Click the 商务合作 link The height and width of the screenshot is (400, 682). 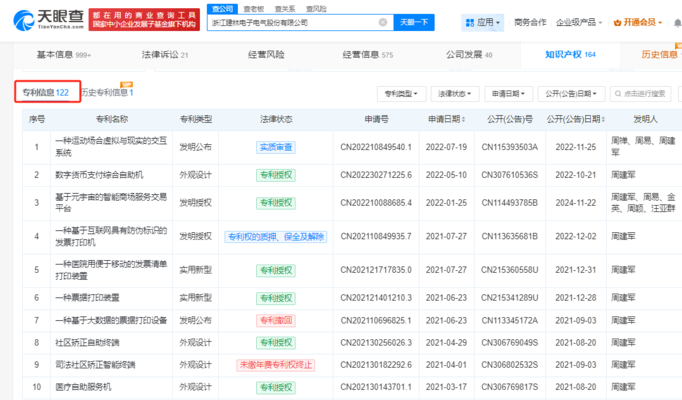pyautogui.click(x=530, y=22)
